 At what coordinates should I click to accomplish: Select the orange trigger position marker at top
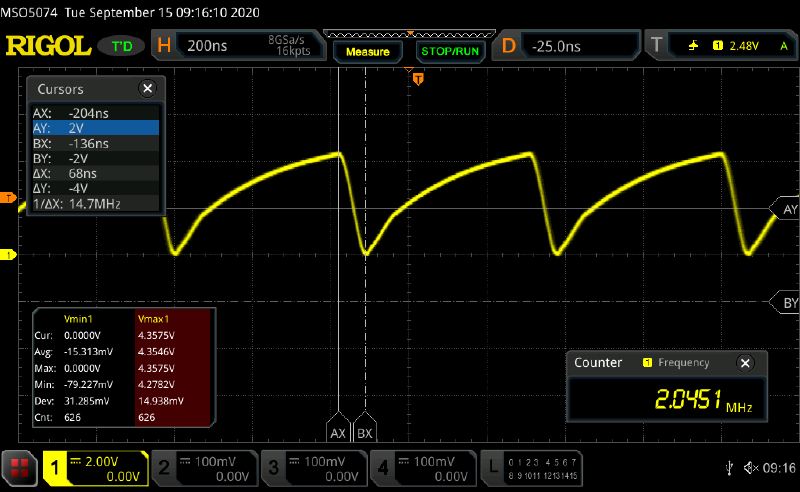click(418, 77)
